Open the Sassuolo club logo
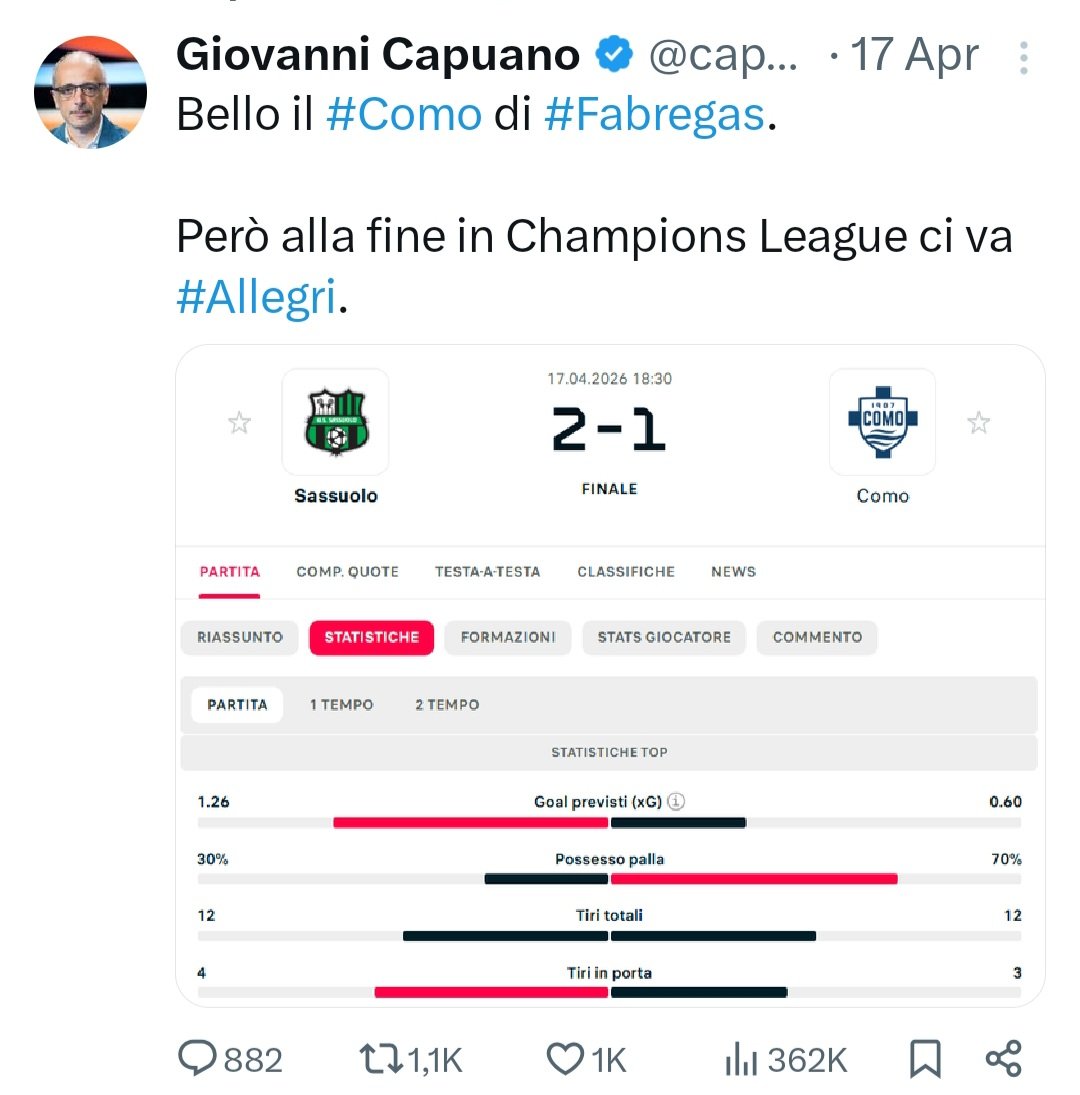 pos(336,422)
